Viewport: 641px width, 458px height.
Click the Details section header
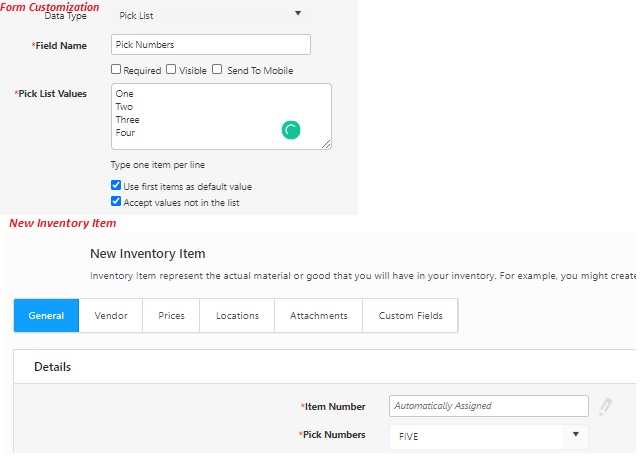52,367
